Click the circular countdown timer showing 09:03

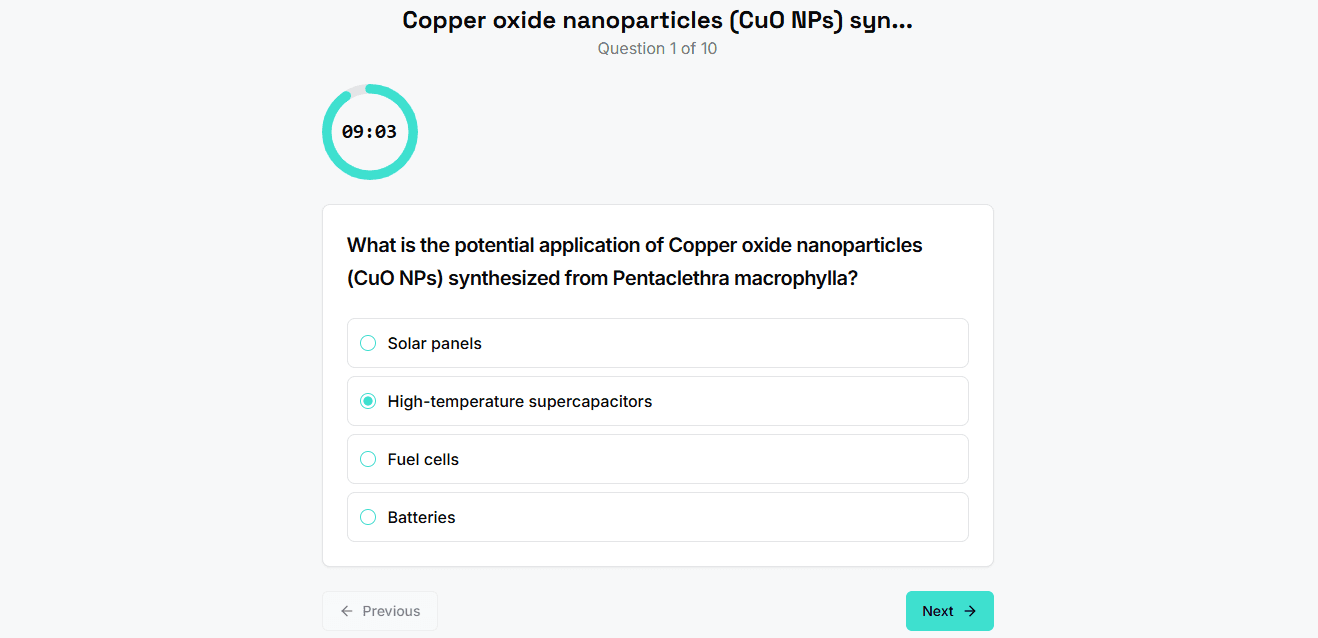(370, 131)
